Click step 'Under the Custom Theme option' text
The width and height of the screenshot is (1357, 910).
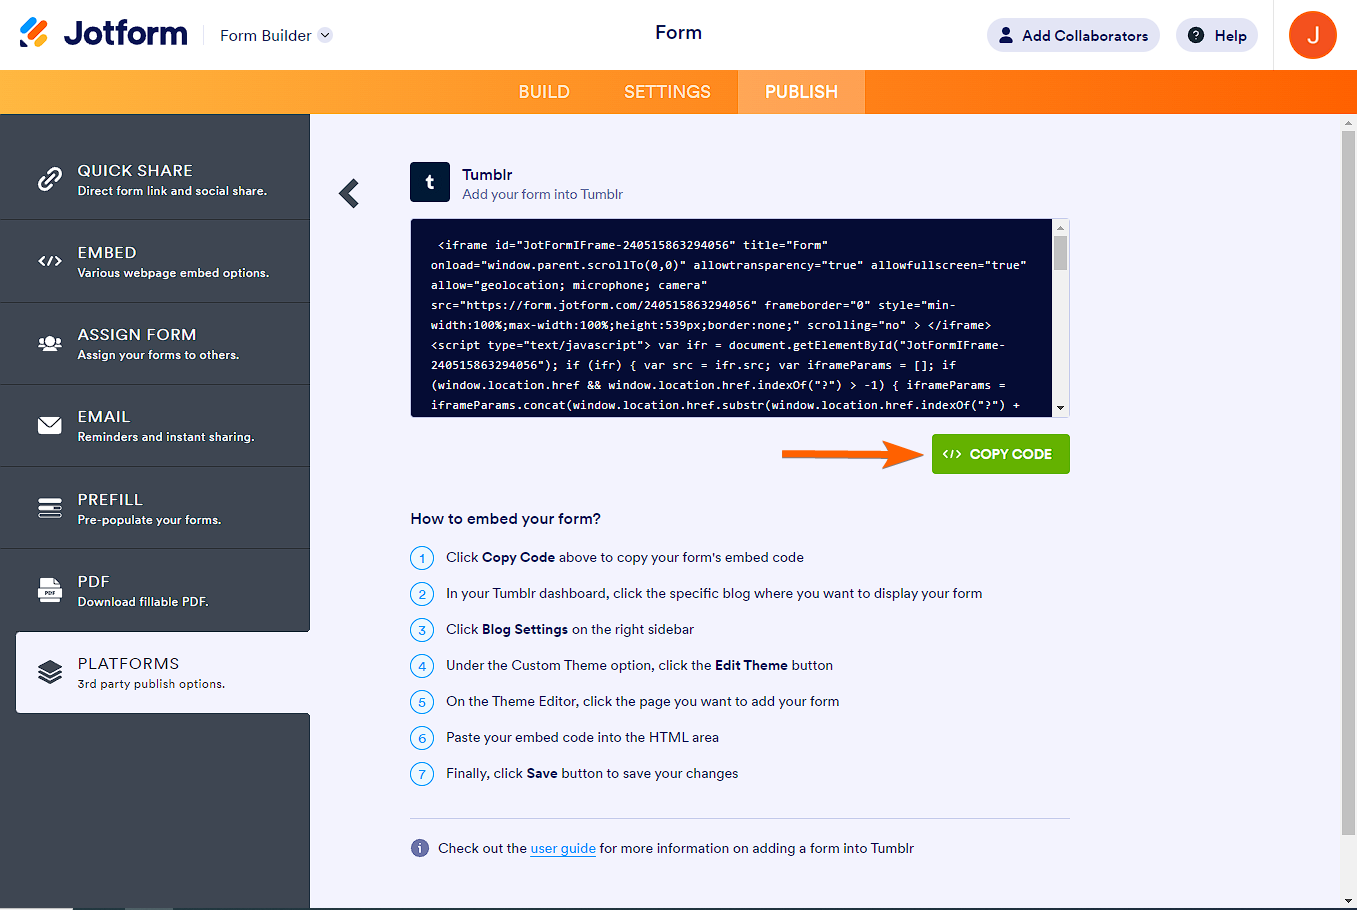coord(640,666)
